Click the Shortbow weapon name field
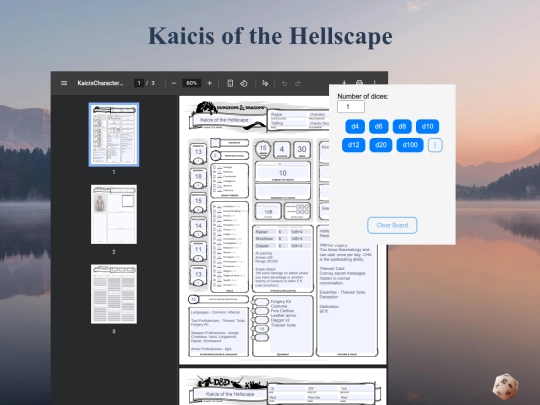Image resolution: width=540 pixels, height=405 pixels. (265, 239)
